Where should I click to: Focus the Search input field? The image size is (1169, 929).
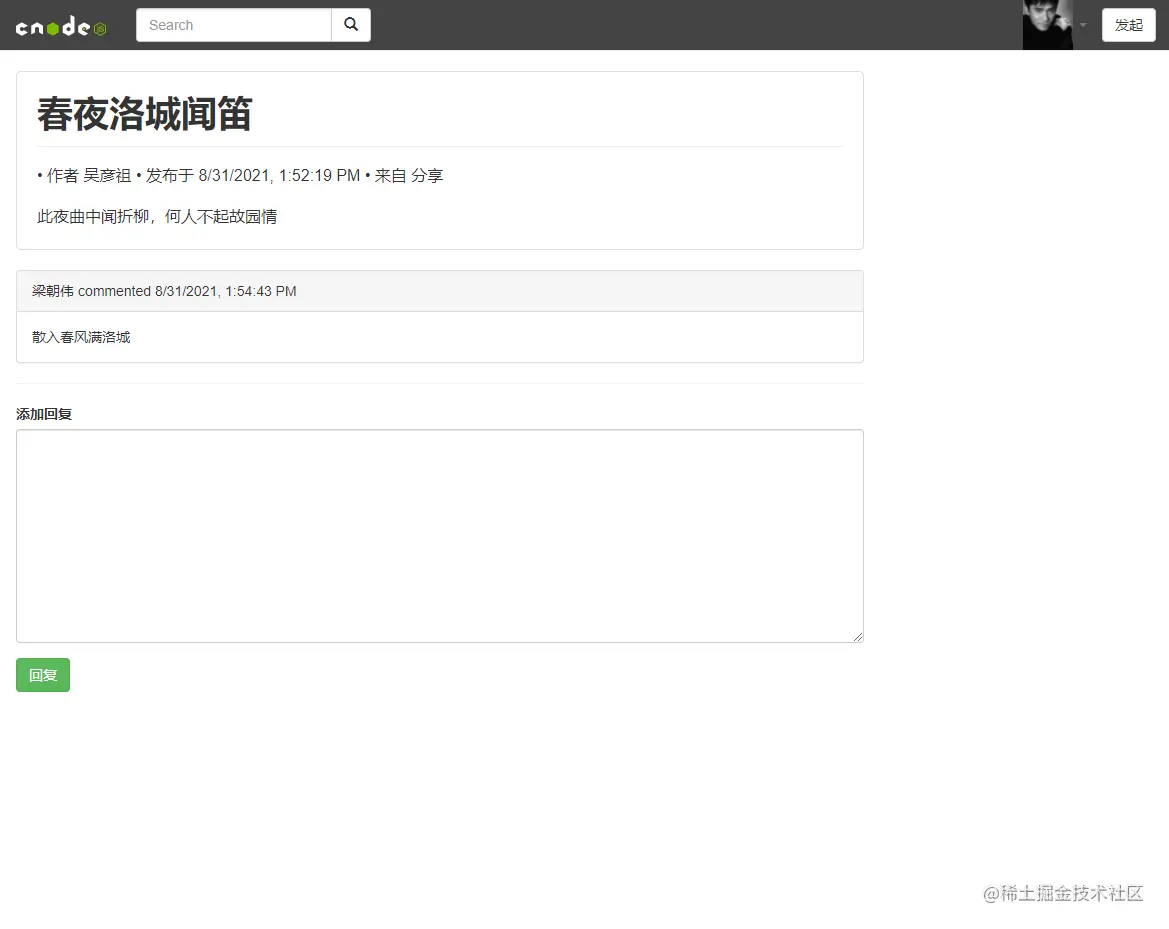234,25
